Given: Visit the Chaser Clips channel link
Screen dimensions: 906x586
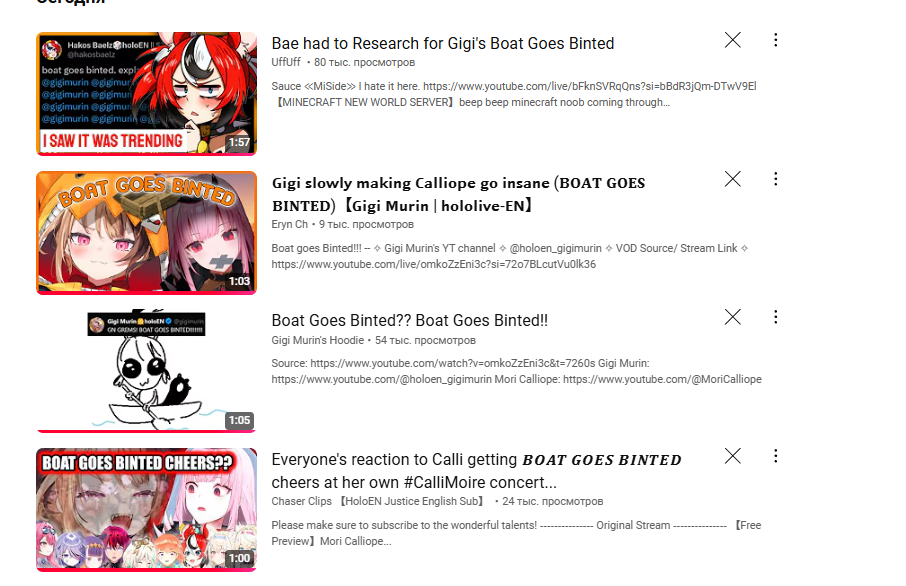Looking at the screenshot, I should [x=378, y=501].
